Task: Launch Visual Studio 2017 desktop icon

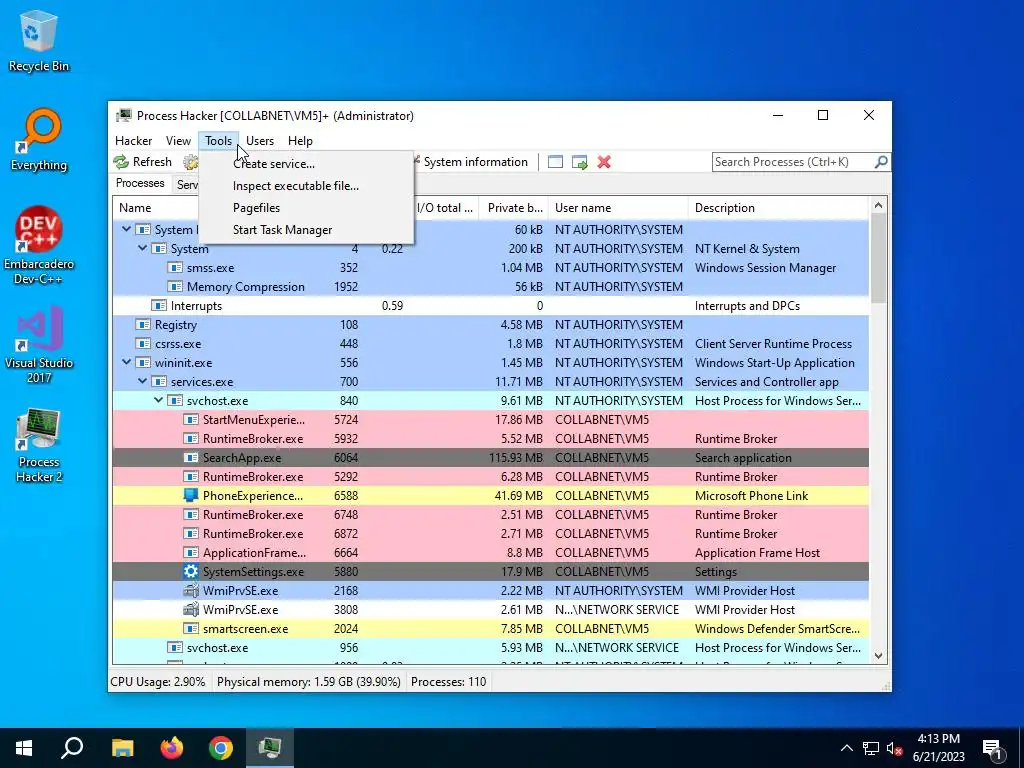Action: tap(39, 345)
